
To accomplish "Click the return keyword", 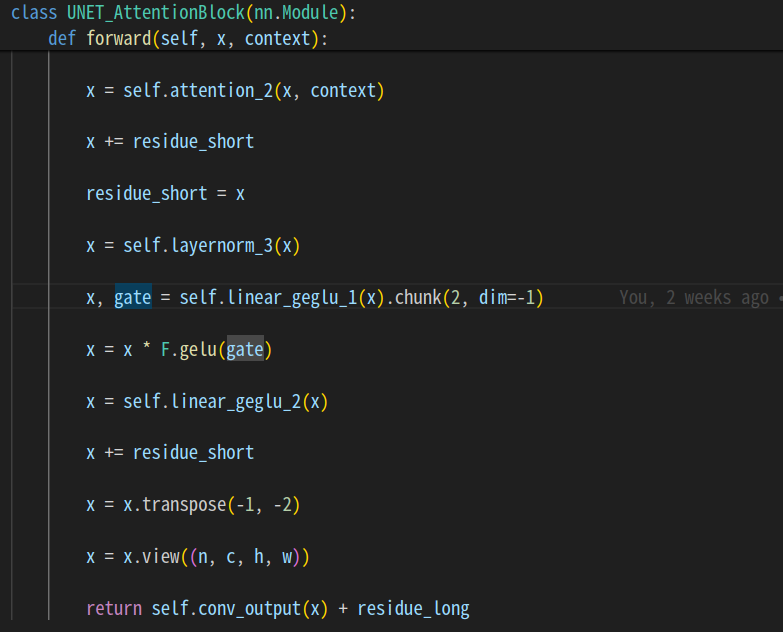I will point(114,609).
